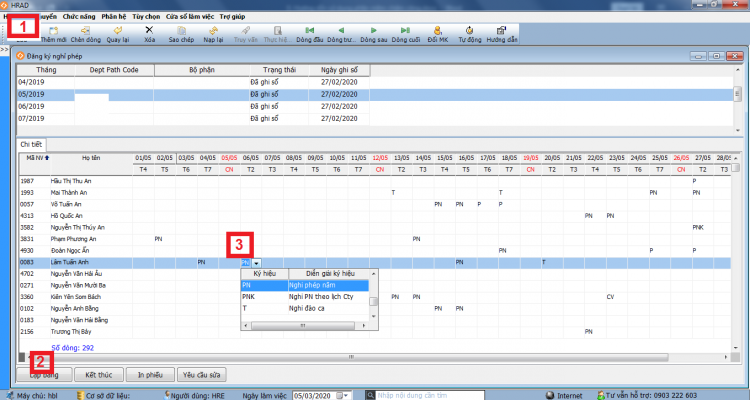Select PNK Nghỉ PN theo lịch Cty option
The width and height of the screenshot is (750, 400).
[305, 297]
